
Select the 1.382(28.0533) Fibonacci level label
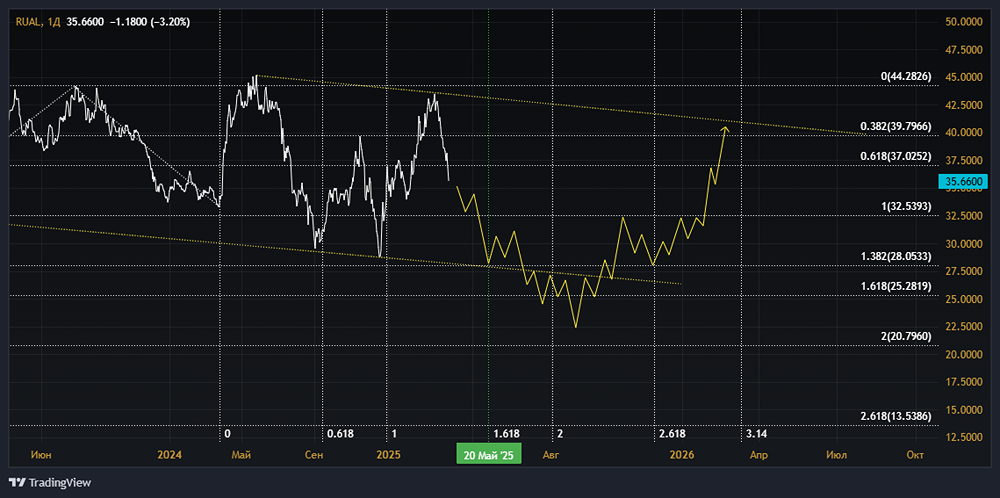896,257
